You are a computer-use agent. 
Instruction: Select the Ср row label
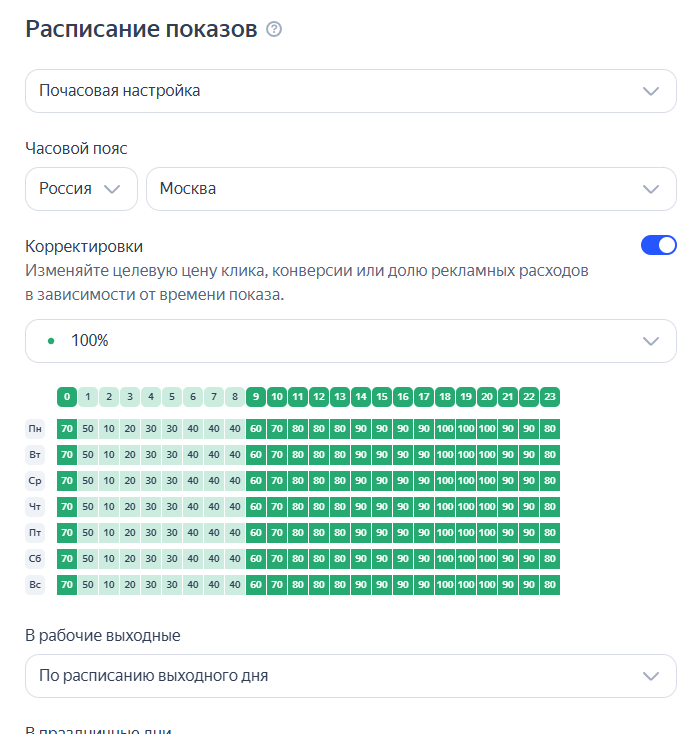click(x=35, y=481)
